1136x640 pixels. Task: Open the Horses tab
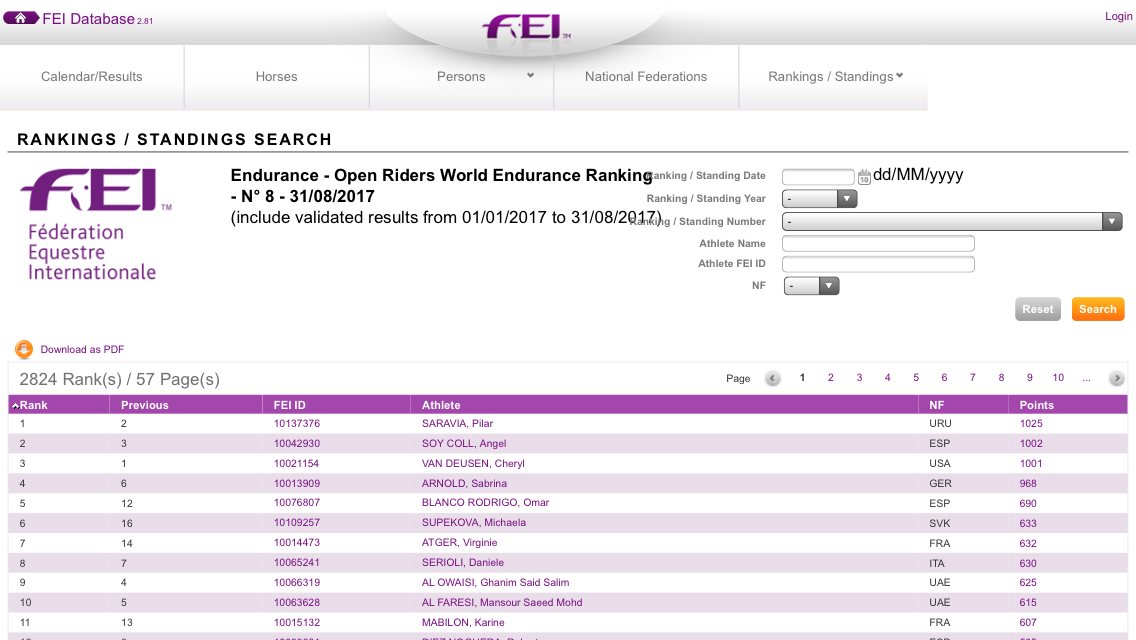click(x=276, y=77)
